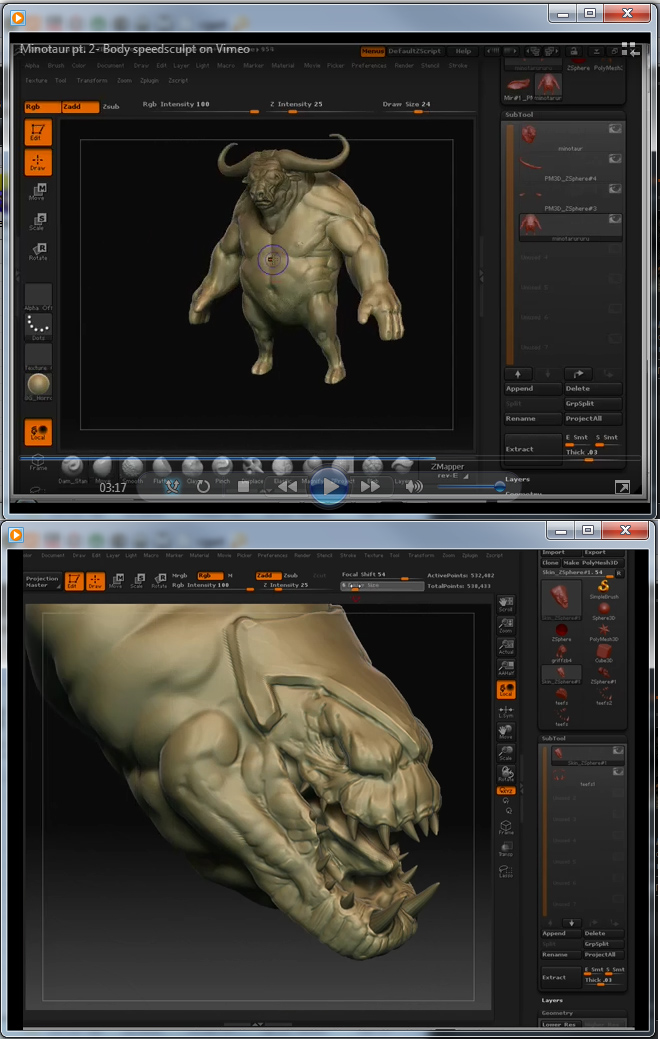Click the Frame icon in the creature-head window
660x1039 pixels.
(506, 828)
